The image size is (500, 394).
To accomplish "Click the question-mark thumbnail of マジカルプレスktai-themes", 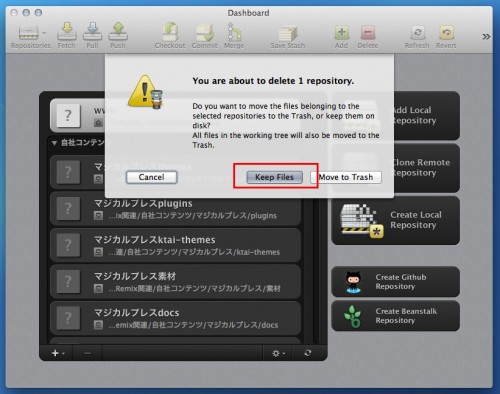I will click(x=68, y=245).
